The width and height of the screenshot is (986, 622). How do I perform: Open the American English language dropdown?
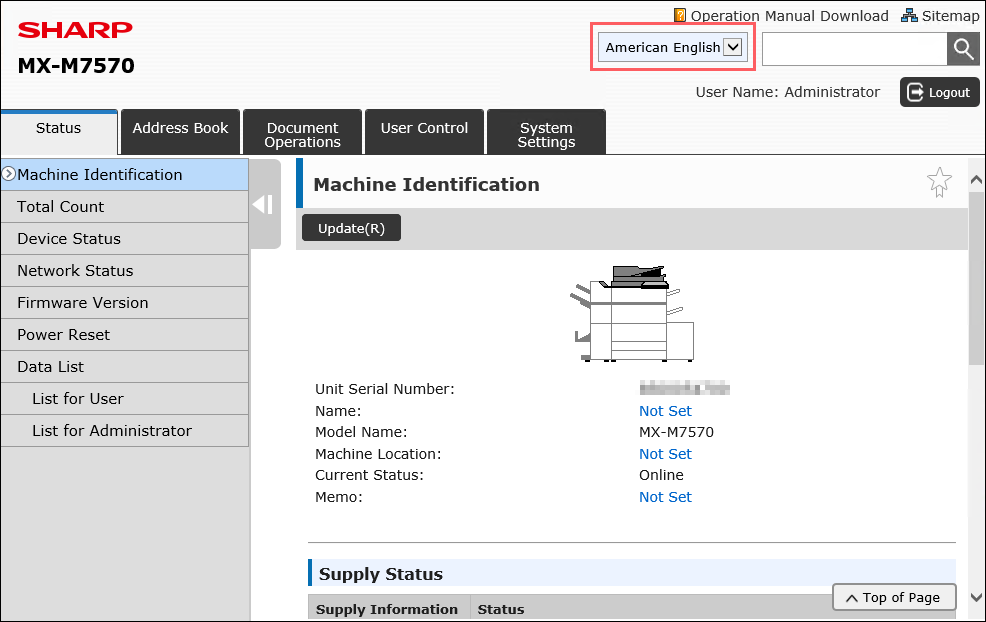click(672, 48)
